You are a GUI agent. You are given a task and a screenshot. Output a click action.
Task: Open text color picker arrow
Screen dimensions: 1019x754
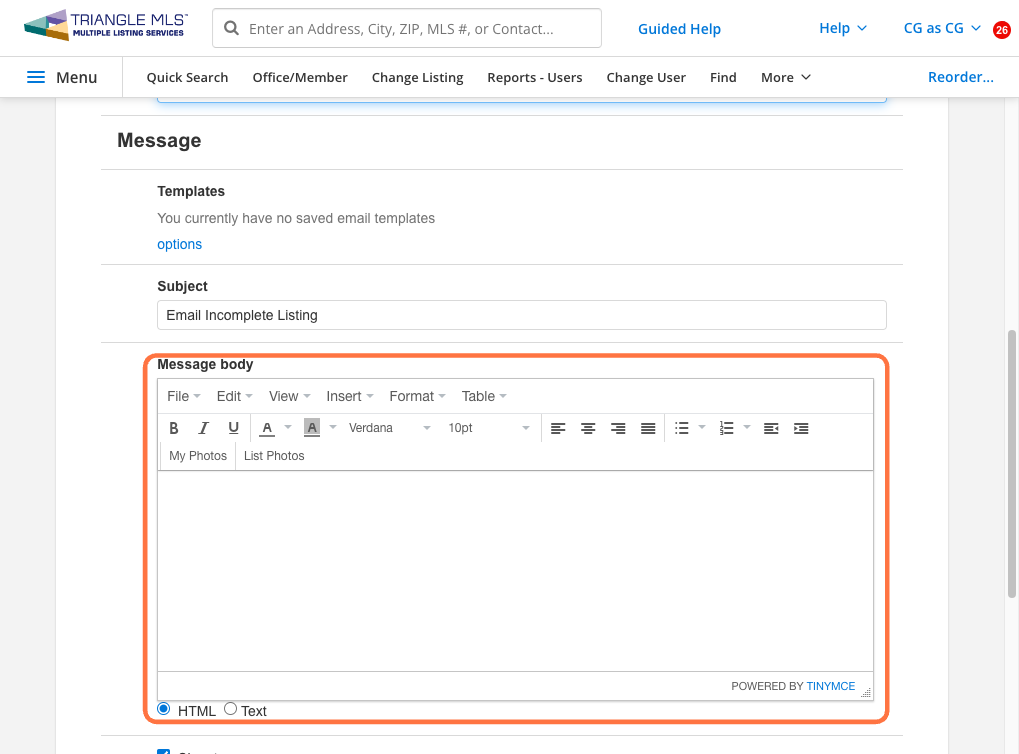[288, 428]
